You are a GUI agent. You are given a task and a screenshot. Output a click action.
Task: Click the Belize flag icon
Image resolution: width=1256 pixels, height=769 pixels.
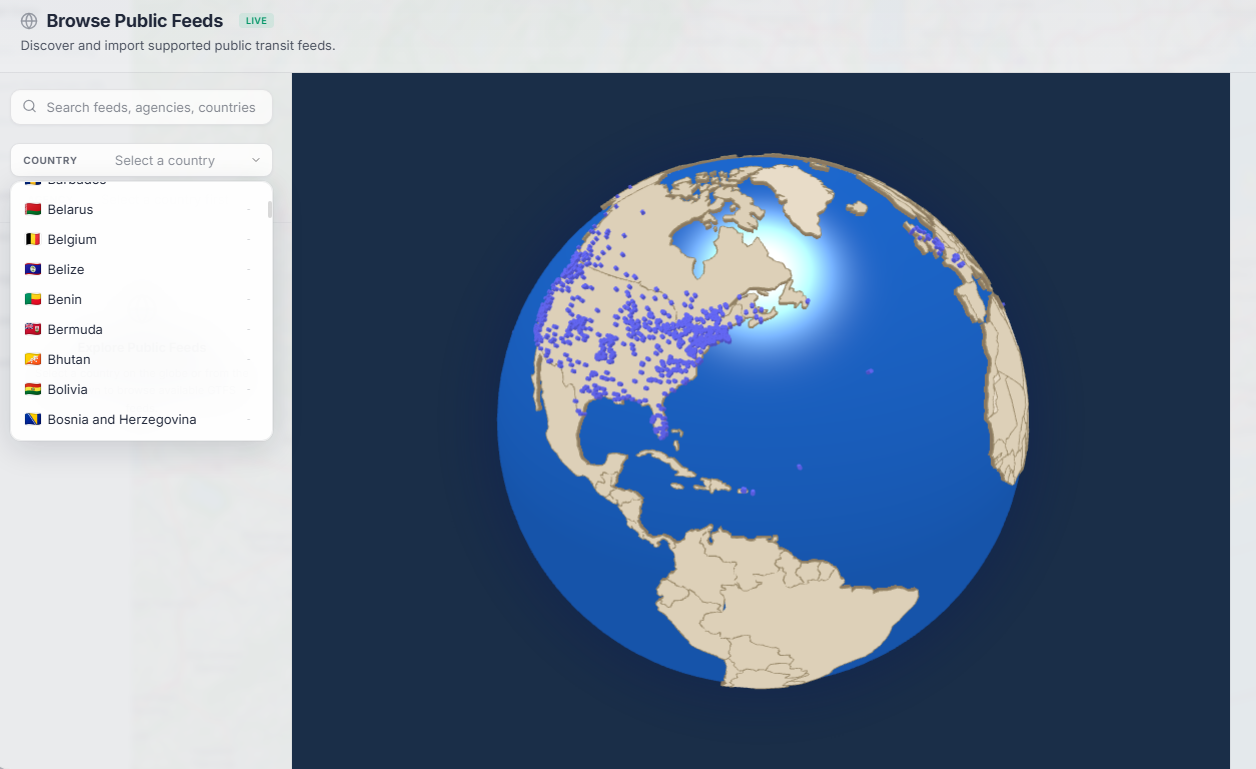click(x=33, y=269)
